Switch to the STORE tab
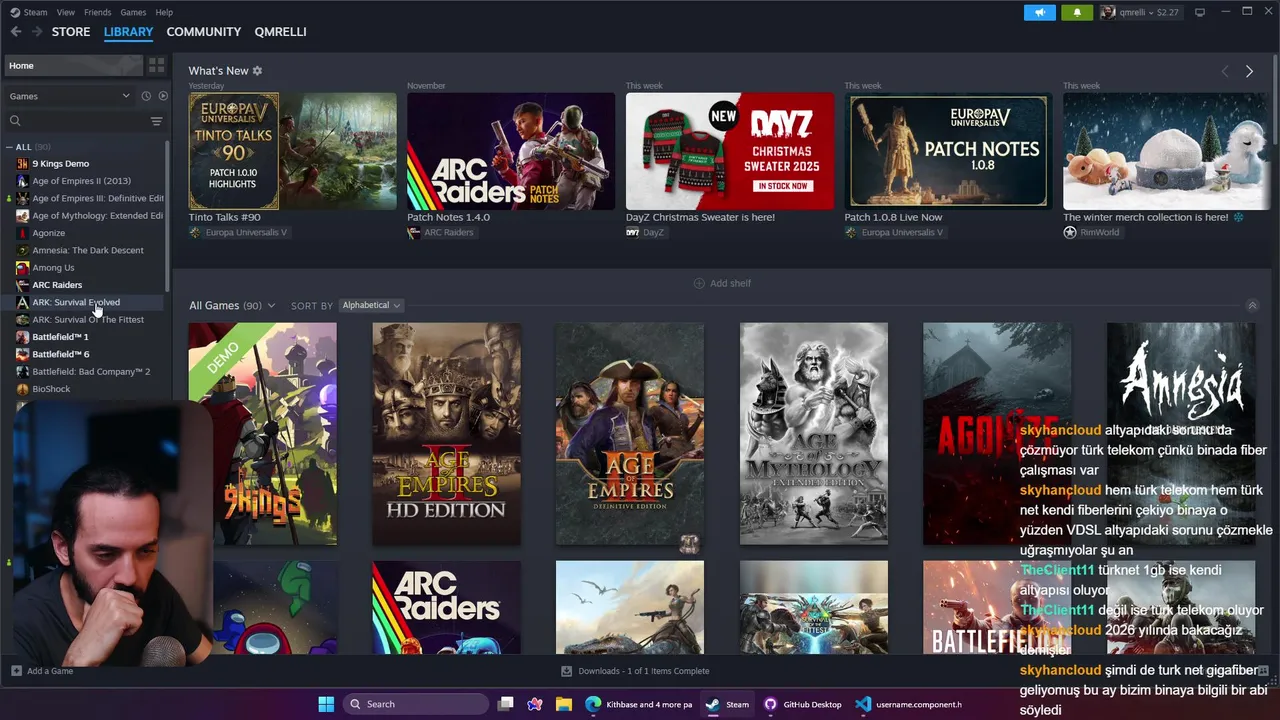 pos(71,32)
